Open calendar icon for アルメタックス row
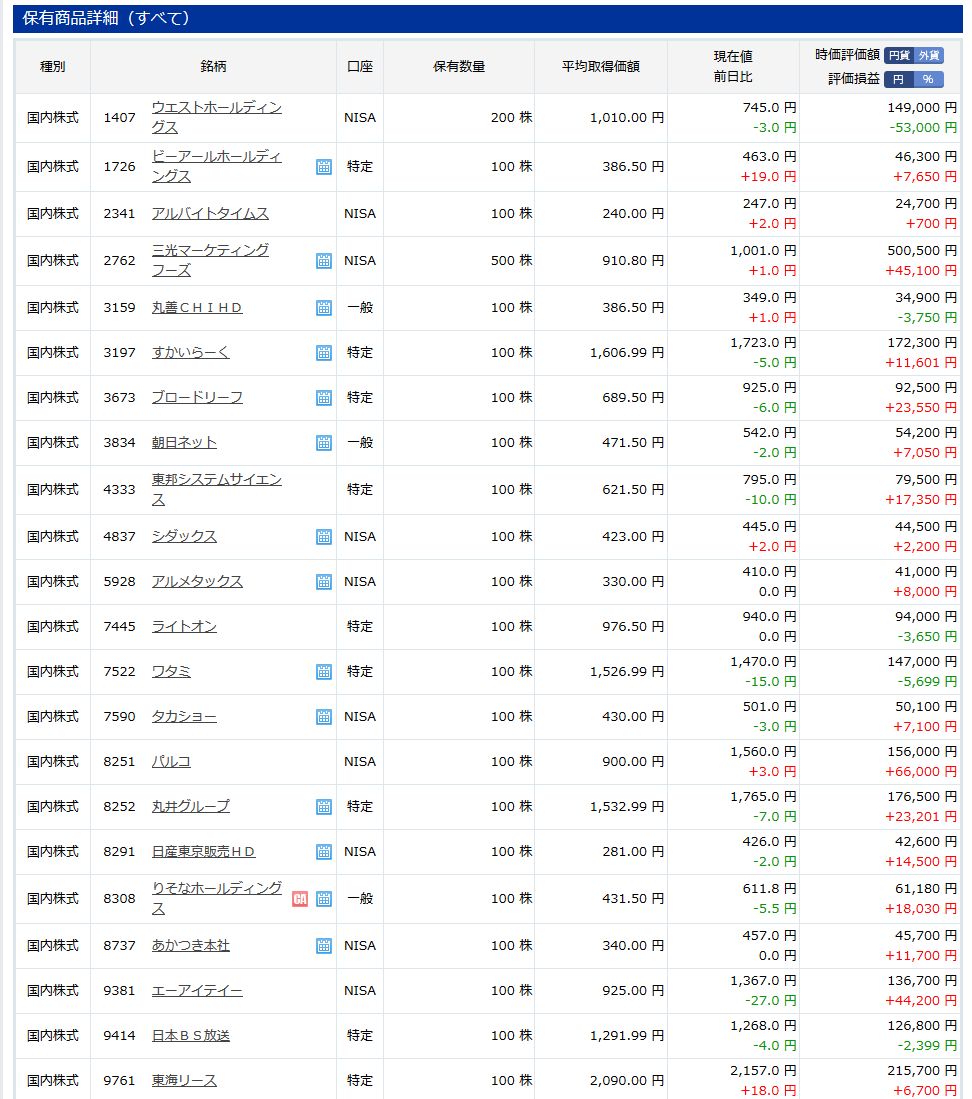The image size is (972, 1099). click(324, 582)
